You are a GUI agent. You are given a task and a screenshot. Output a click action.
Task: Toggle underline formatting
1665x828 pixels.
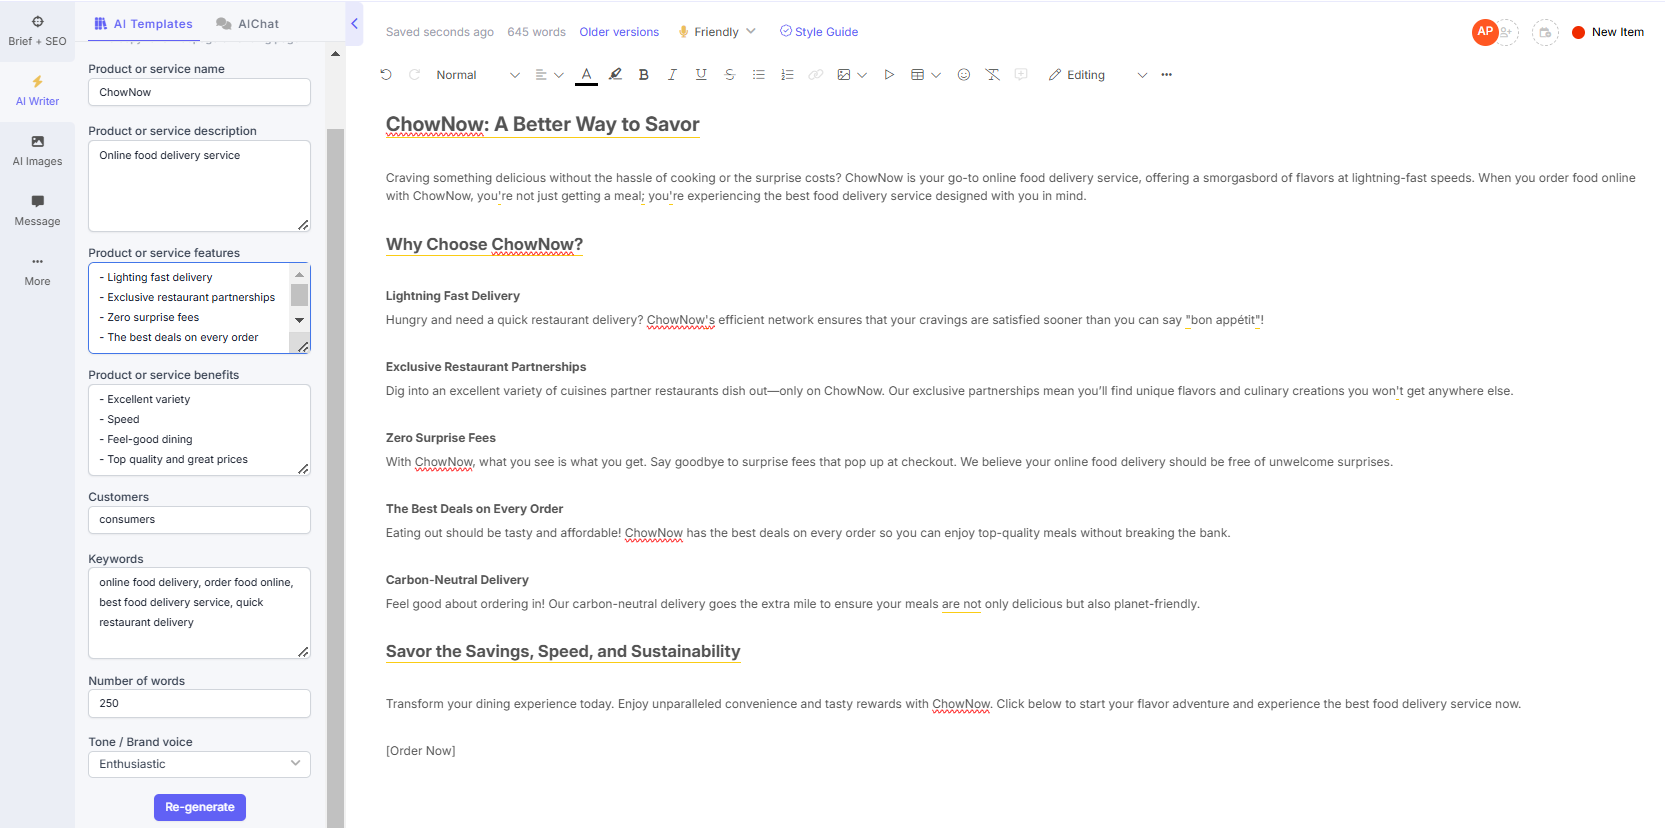(701, 75)
